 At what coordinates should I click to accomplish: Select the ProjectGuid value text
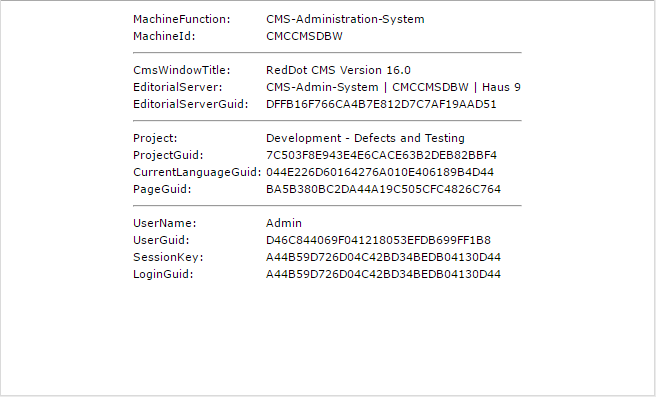point(381,155)
